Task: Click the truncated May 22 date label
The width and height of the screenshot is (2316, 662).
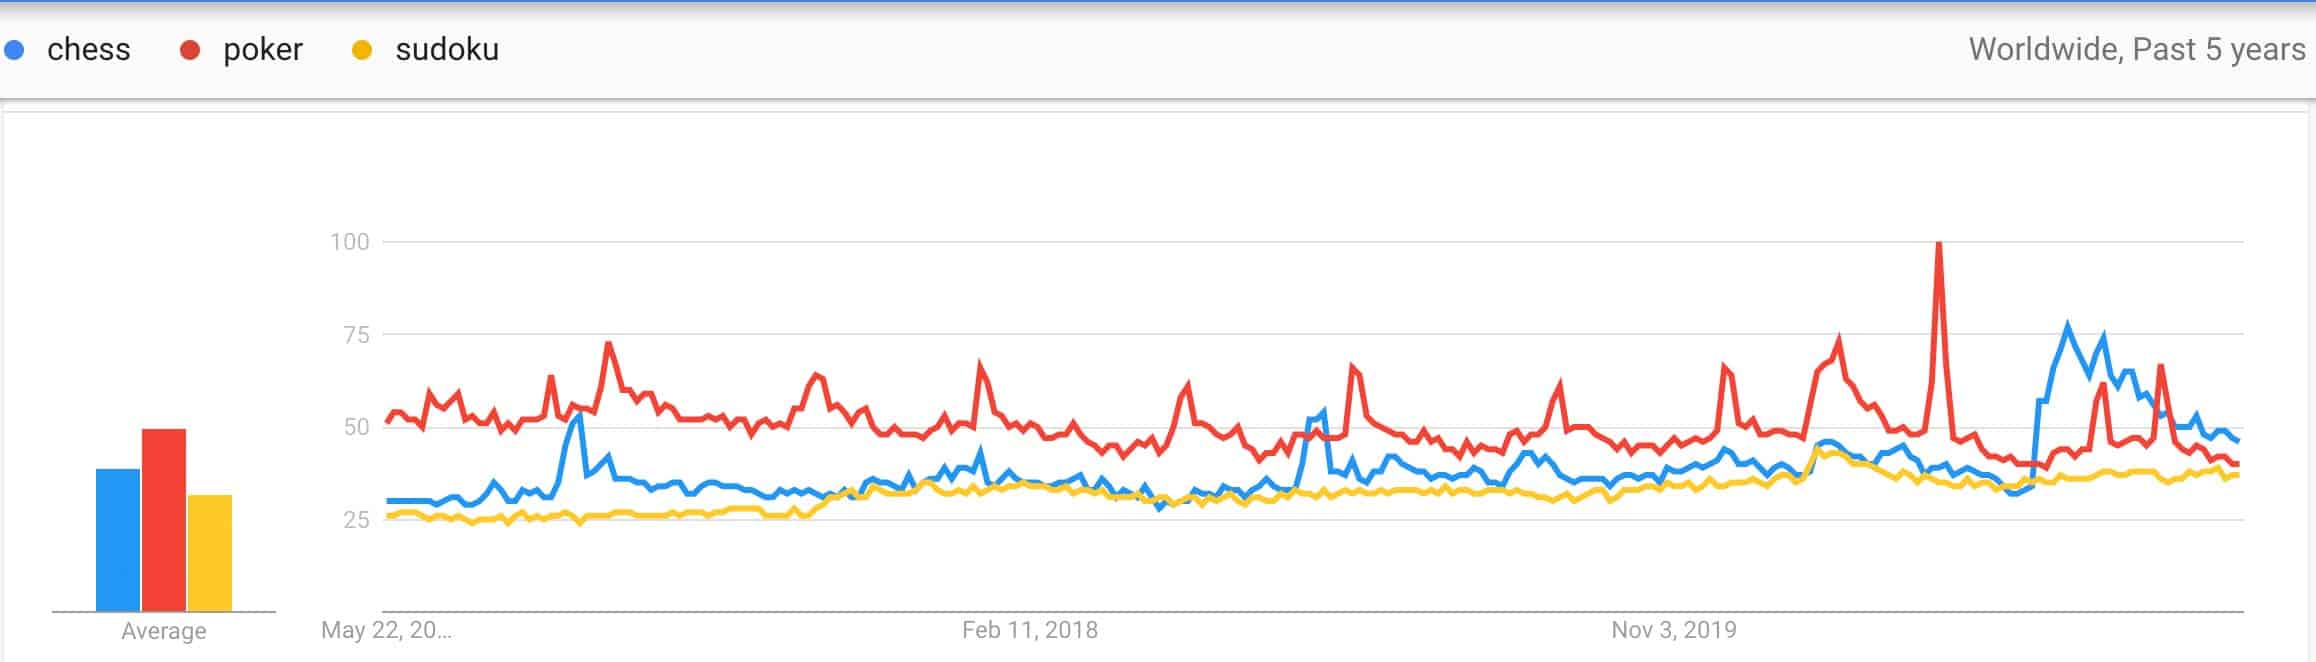Action: click(386, 630)
